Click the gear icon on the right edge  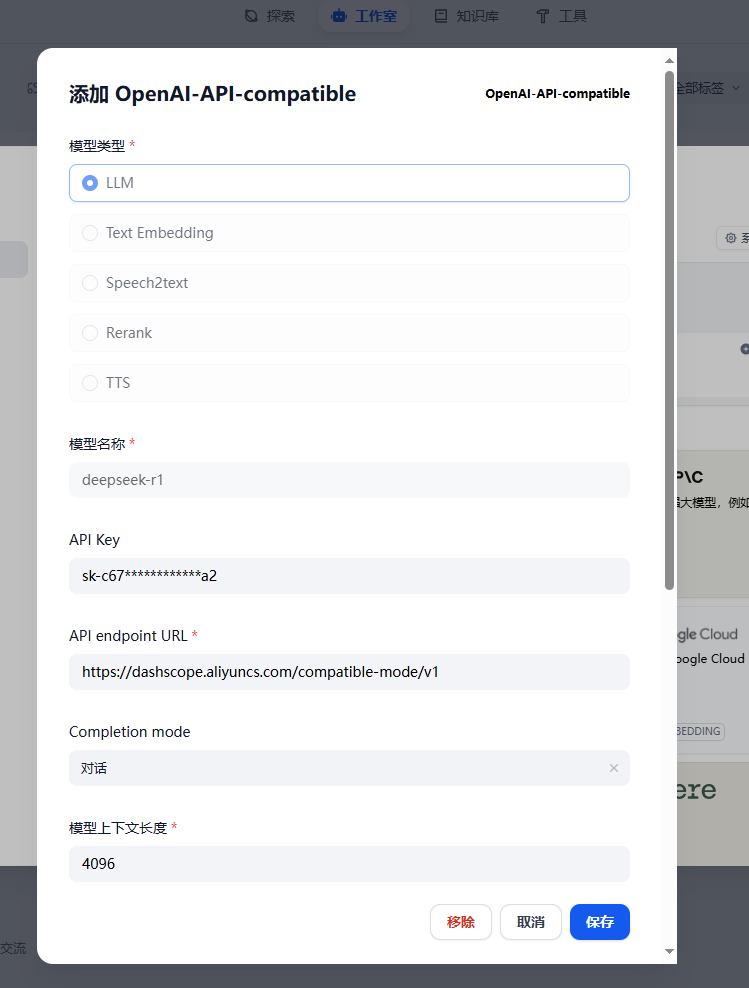tap(731, 238)
